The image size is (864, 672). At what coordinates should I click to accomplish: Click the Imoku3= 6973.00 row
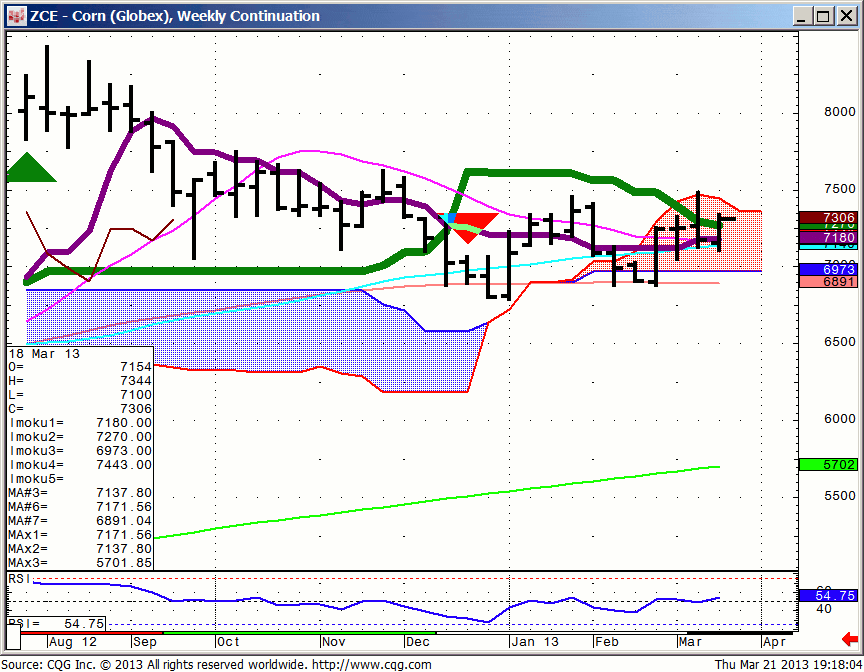(80, 451)
